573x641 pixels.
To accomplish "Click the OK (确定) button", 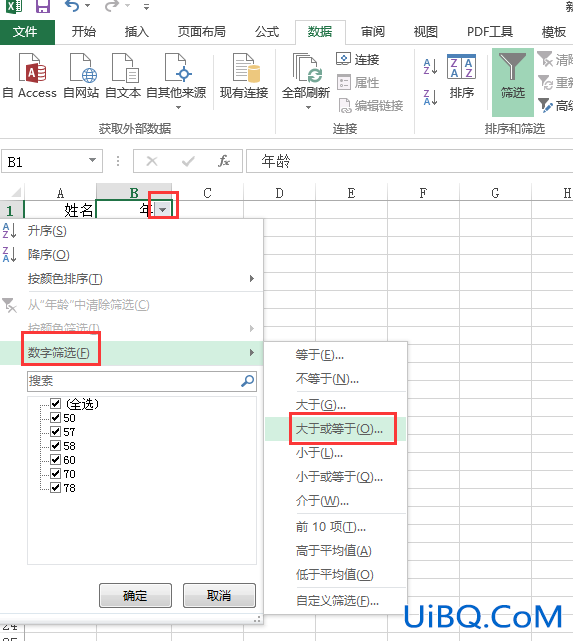I will pyautogui.click(x=135, y=596).
